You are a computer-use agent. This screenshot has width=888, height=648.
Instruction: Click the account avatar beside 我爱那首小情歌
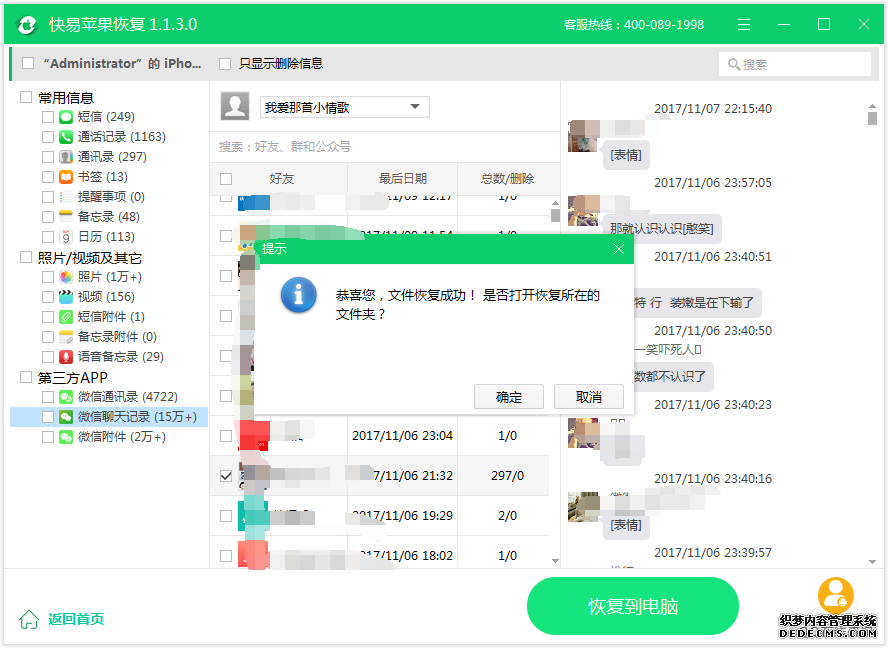point(234,106)
